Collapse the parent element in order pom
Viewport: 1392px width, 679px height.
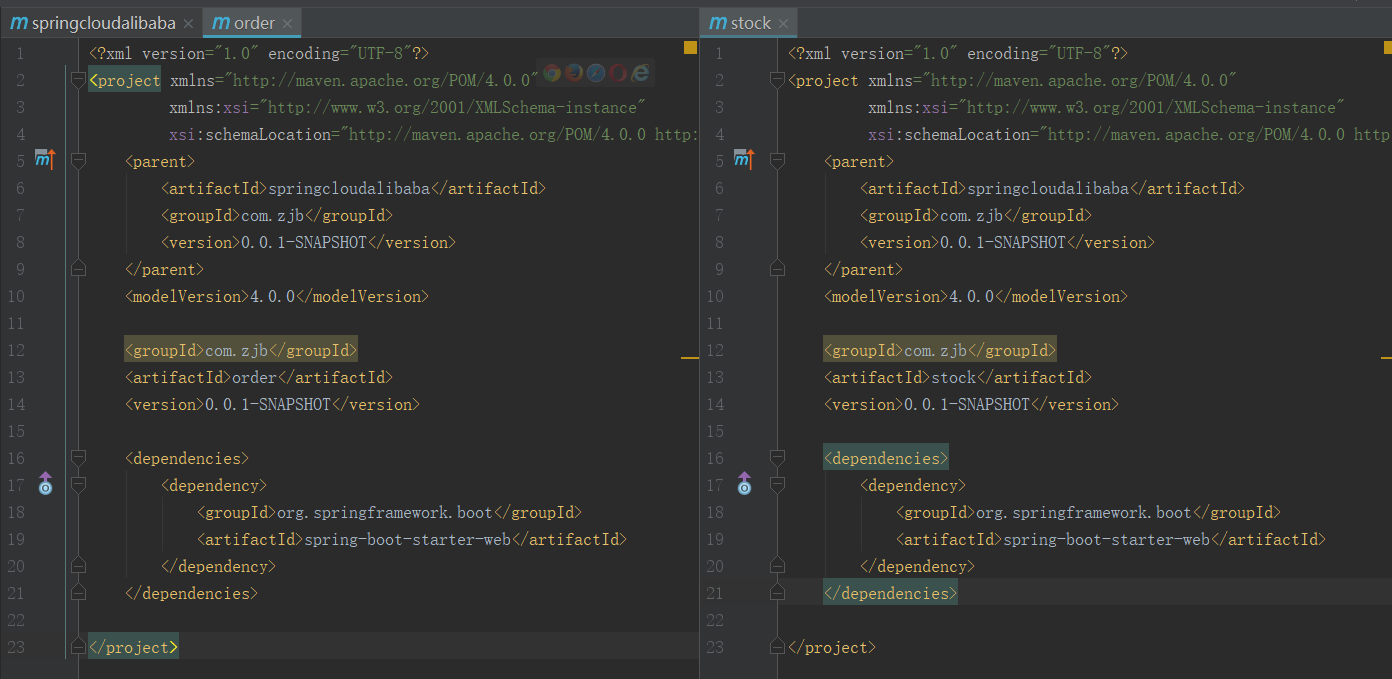[78, 160]
